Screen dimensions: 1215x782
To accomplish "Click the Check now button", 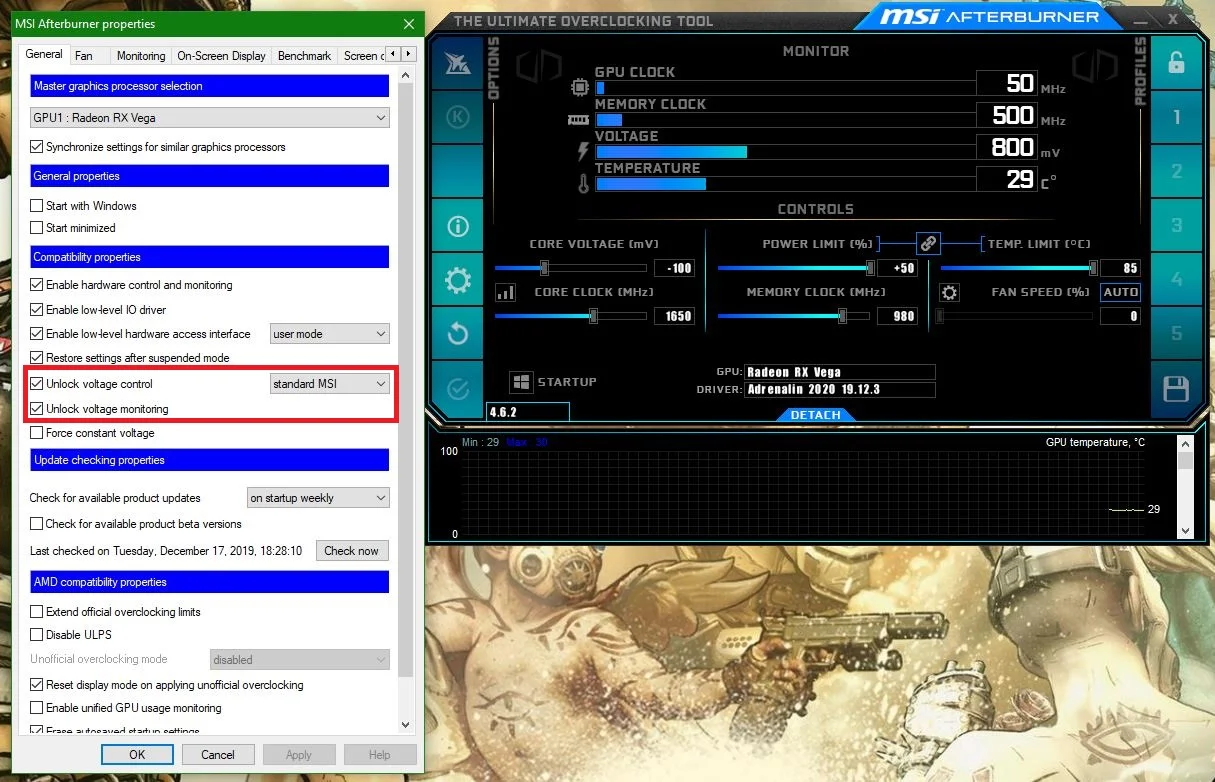I will click(x=352, y=551).
